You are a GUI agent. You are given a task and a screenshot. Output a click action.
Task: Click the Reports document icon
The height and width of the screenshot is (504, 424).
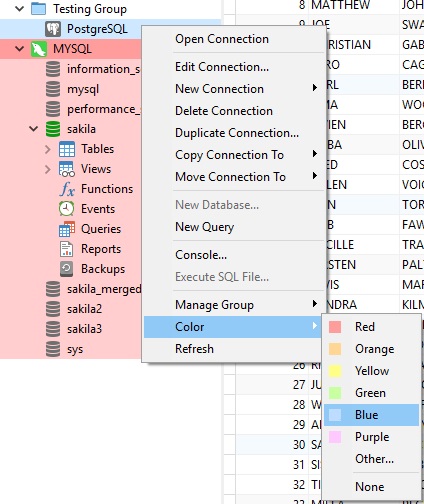click(x=66, y=249)
